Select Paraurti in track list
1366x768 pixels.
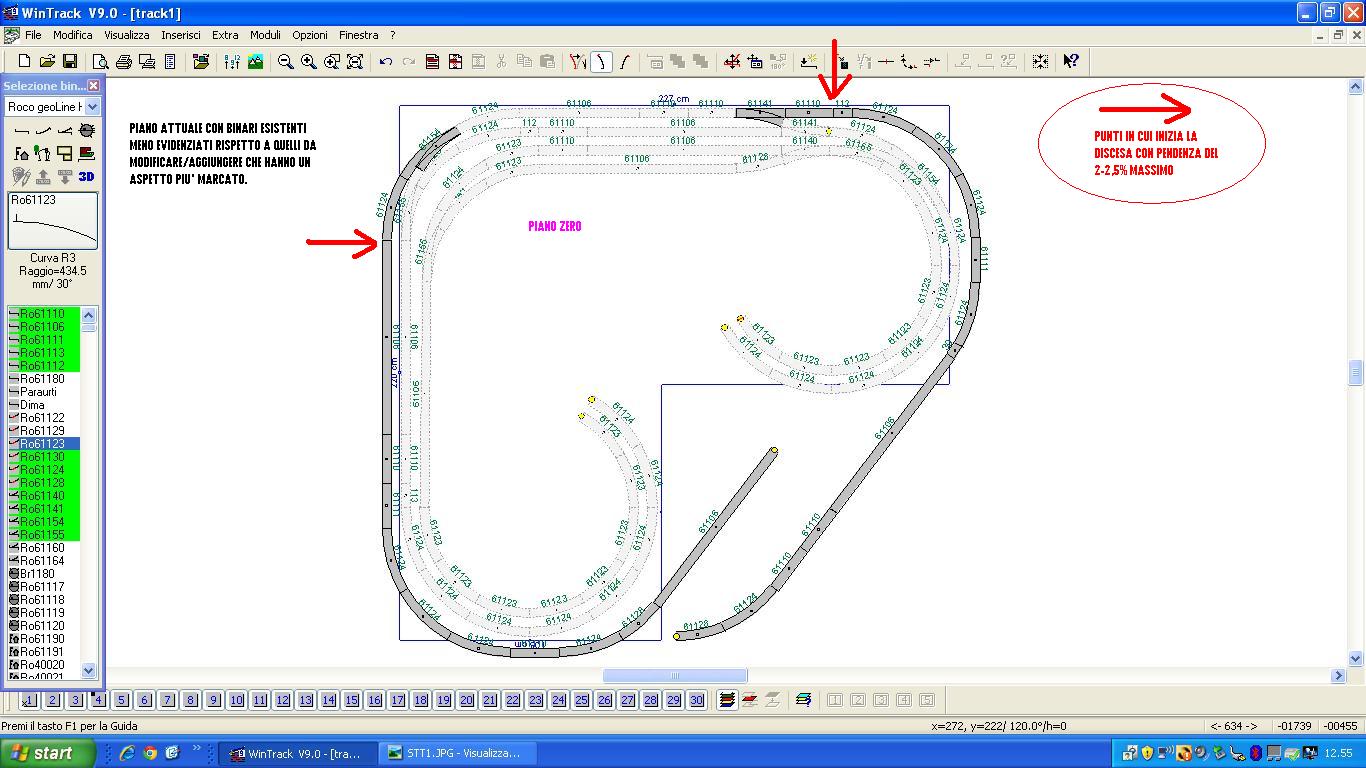44,392
